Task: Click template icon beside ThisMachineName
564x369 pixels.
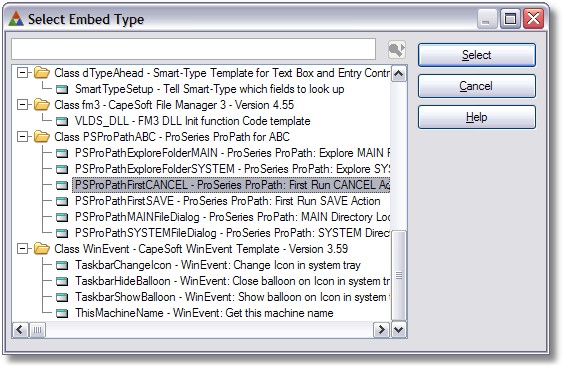Action: pyautogui.click(x=62, y=313)
